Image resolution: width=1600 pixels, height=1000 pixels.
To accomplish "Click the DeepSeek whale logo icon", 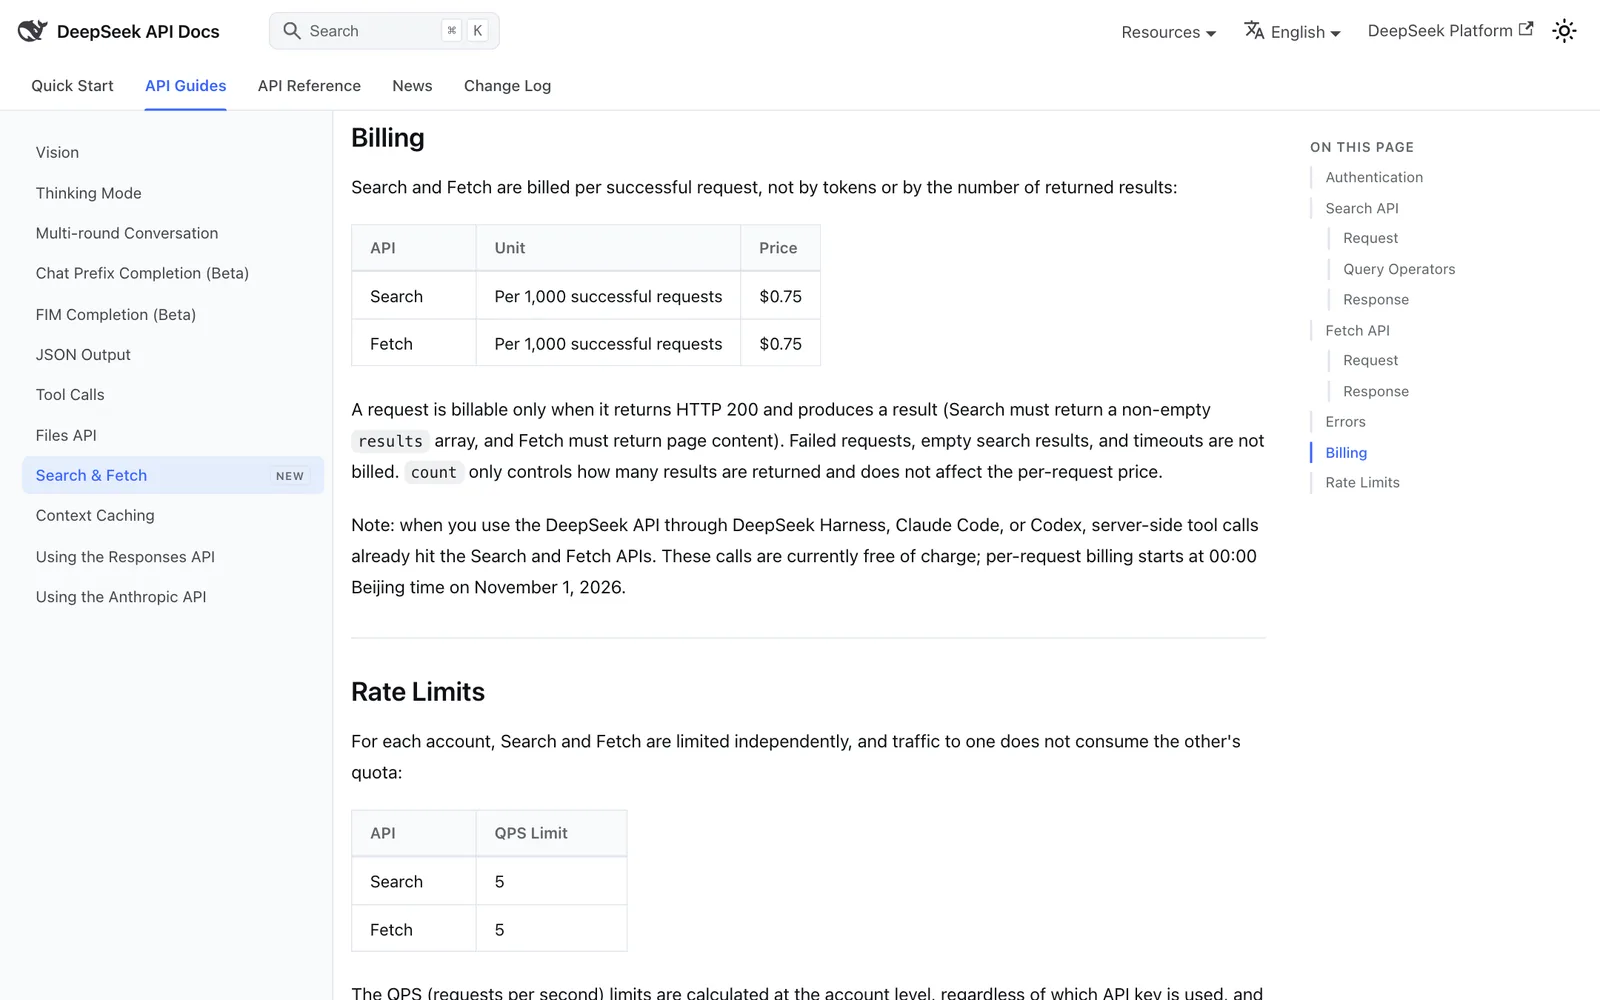I will [x=32, y=31].
